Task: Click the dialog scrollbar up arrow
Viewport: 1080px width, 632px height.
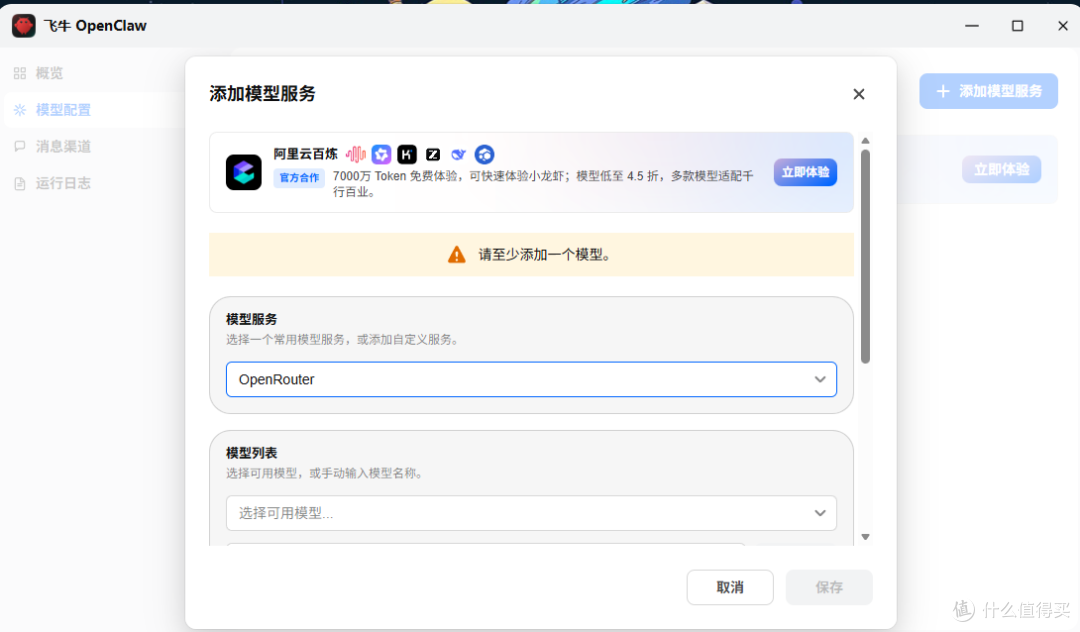Action: [x=865, y=140]
